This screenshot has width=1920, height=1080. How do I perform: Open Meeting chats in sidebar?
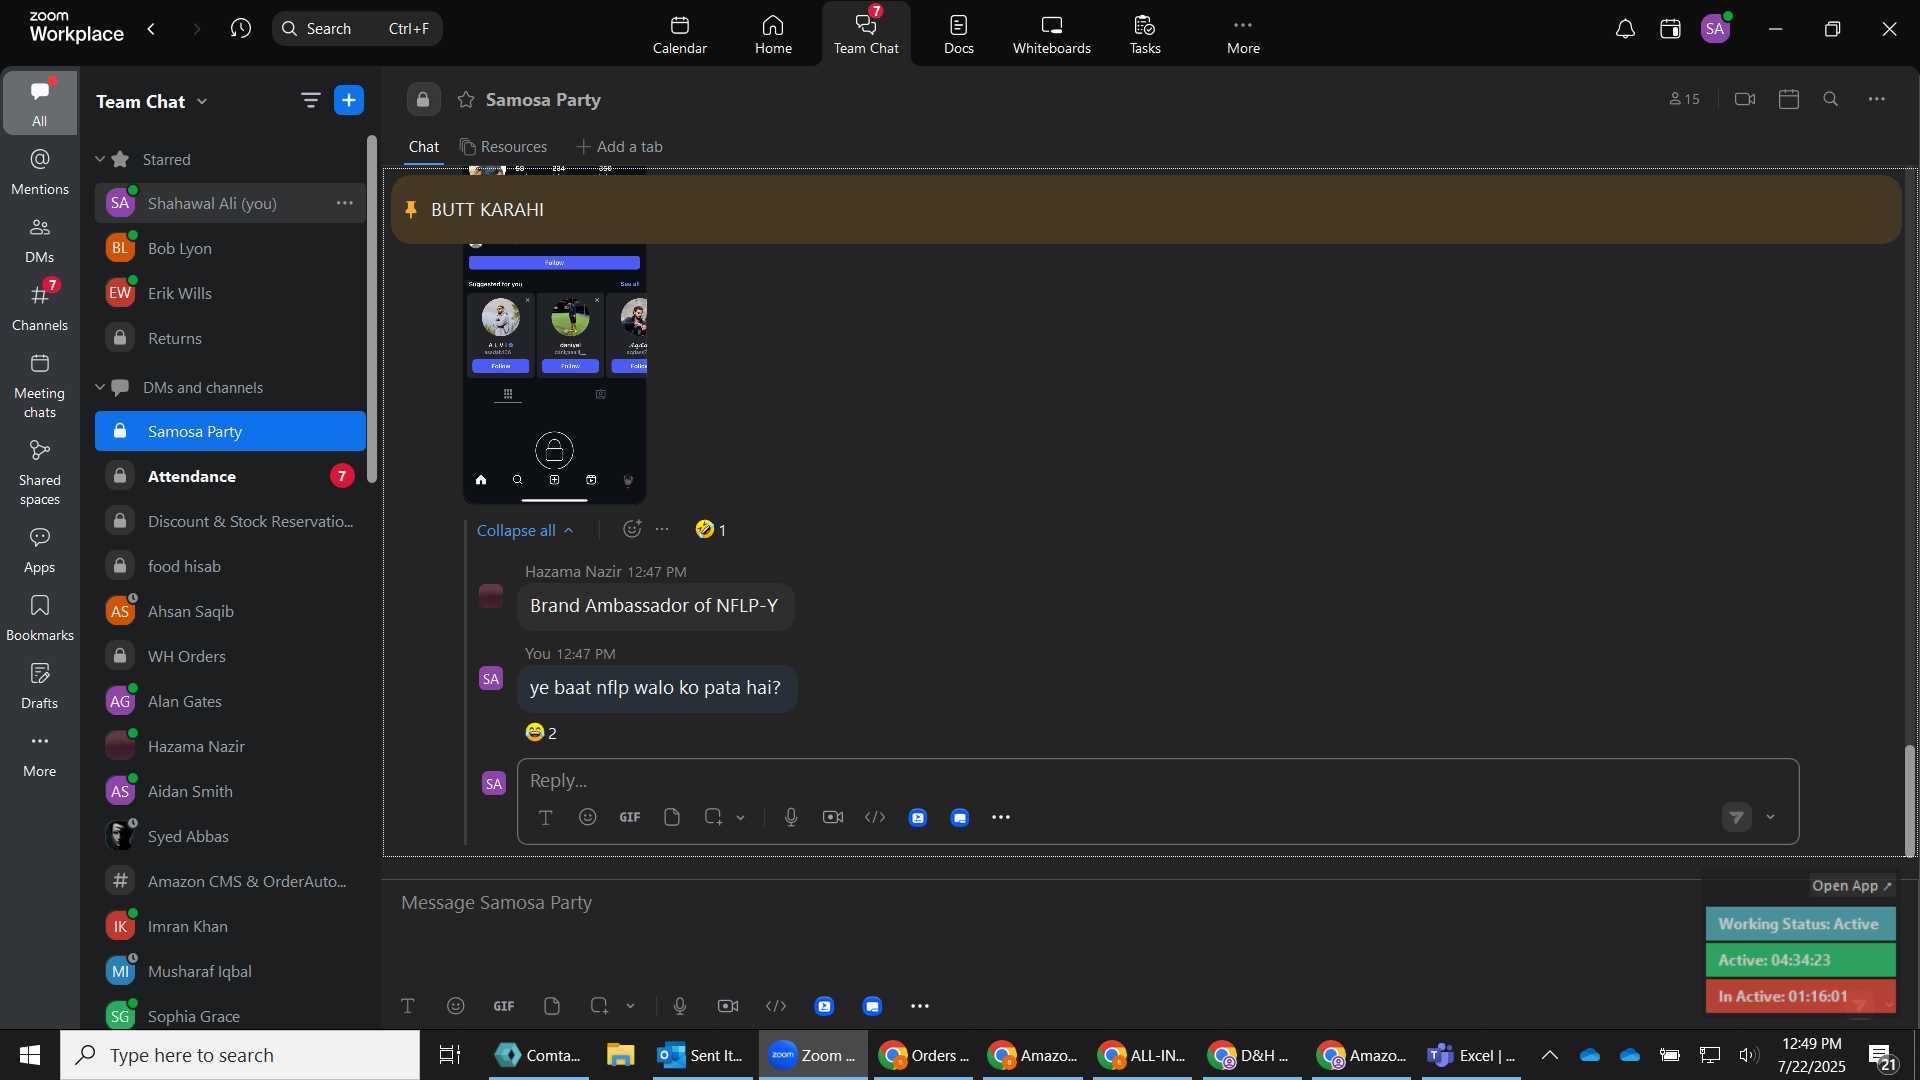pyautogui.click(x=40, y=386)
